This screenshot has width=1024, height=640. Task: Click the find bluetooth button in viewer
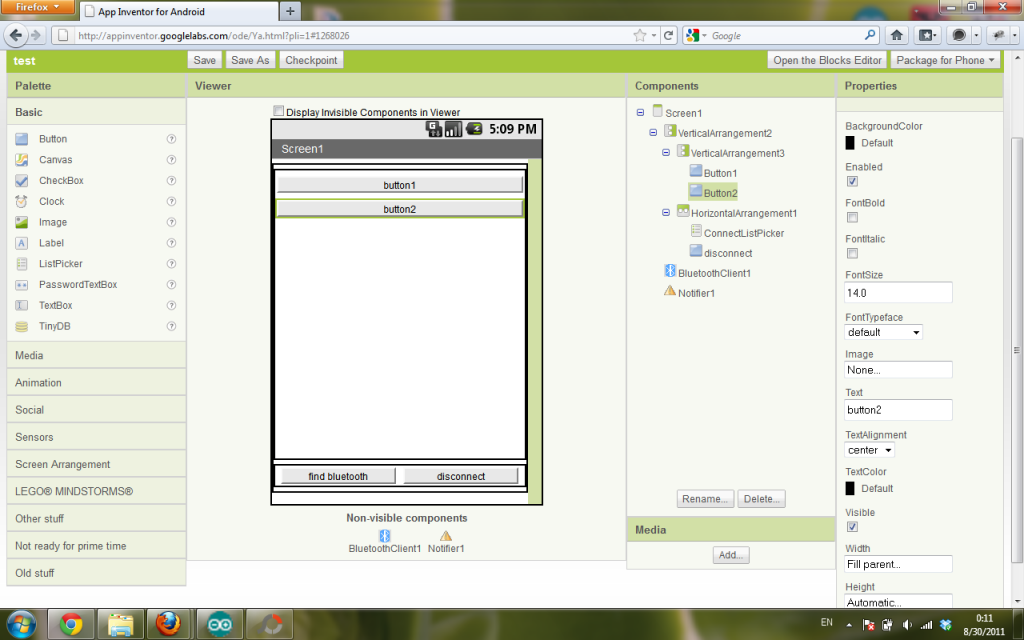coord(338,476)
